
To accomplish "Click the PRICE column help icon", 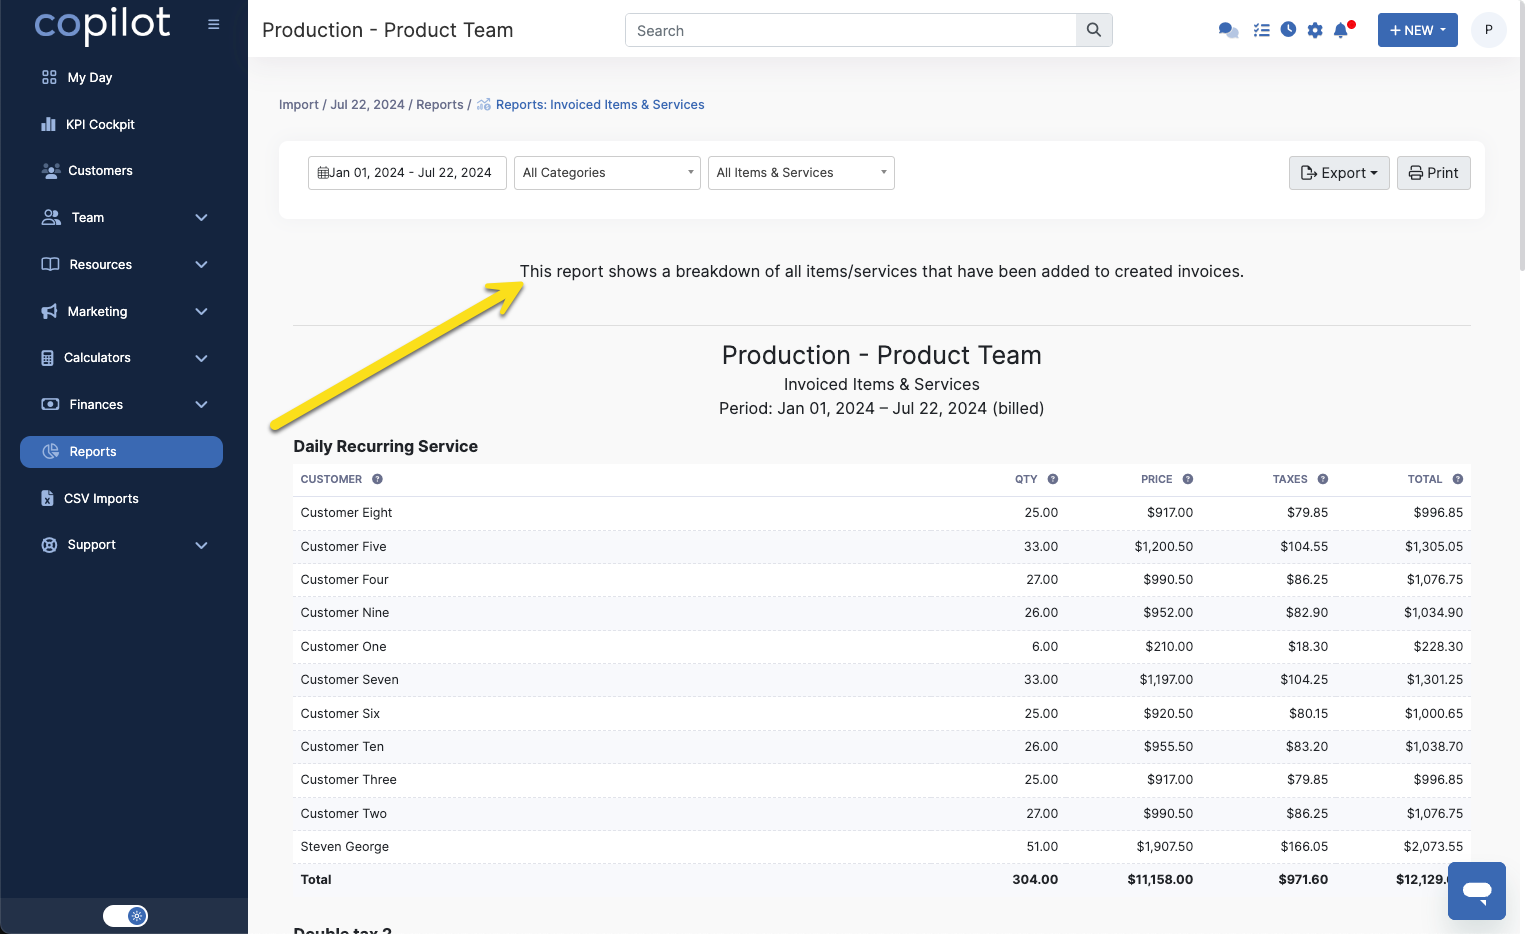I will click(1188, 479).
